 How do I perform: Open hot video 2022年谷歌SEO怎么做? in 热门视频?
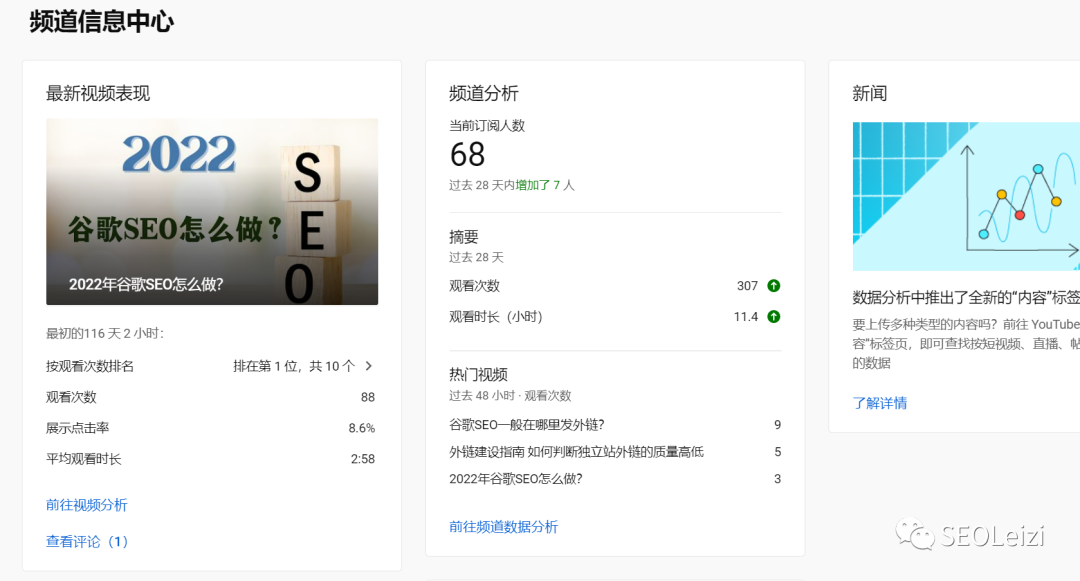click(516, 479)
